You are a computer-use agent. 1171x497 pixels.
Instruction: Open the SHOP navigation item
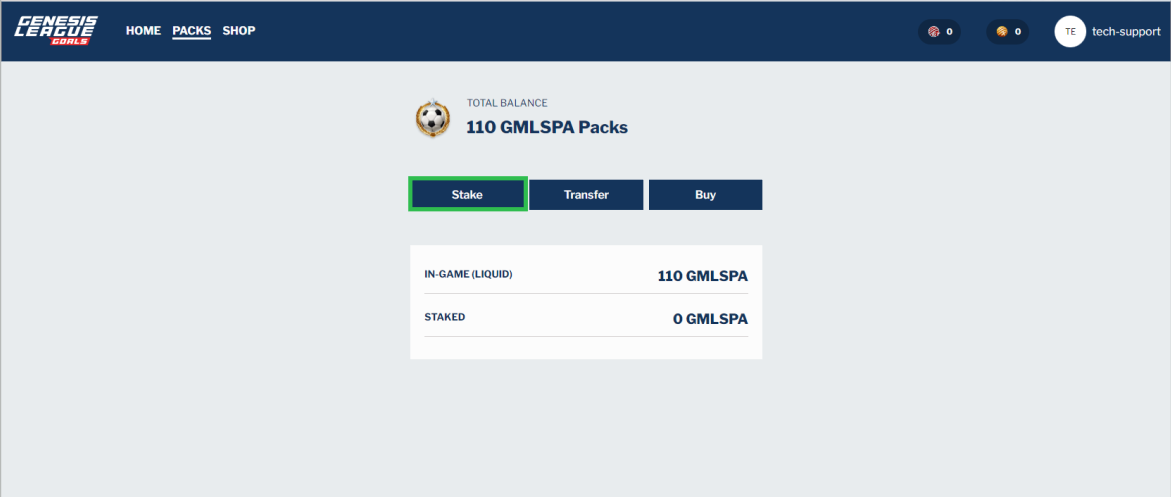tap(239, 31)
